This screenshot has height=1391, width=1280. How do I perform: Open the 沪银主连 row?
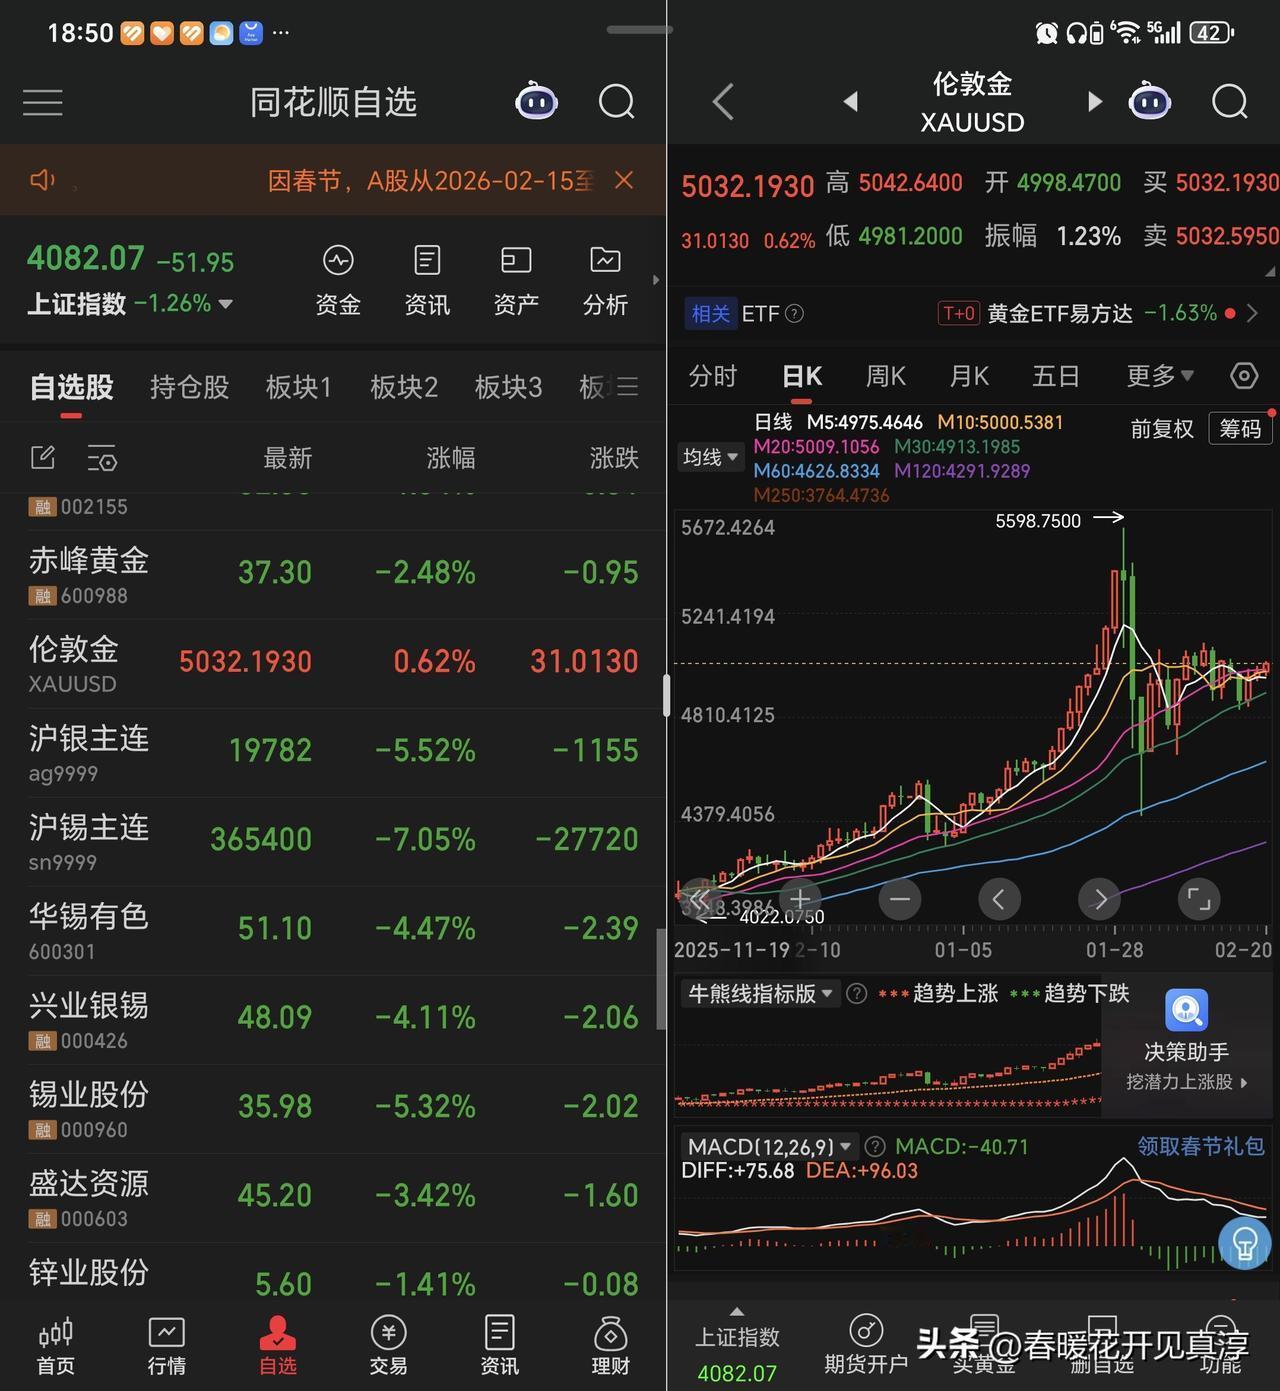point(333,753)
